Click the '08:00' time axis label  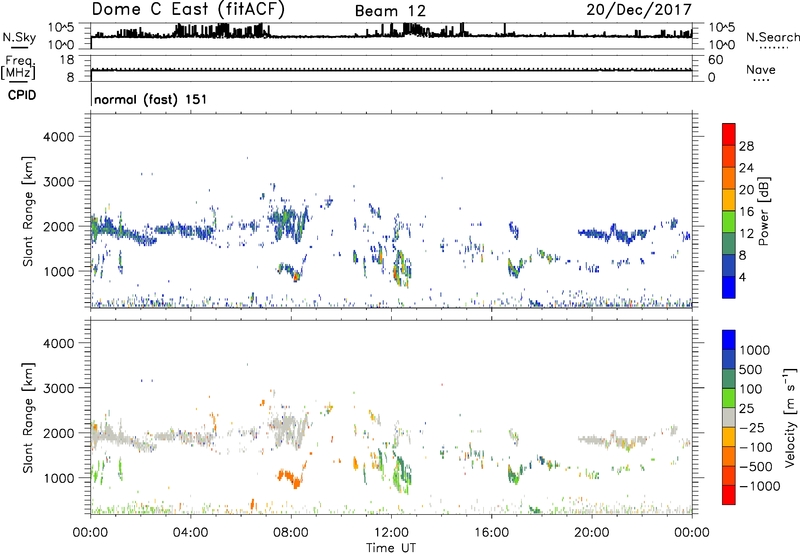(291, 533)
